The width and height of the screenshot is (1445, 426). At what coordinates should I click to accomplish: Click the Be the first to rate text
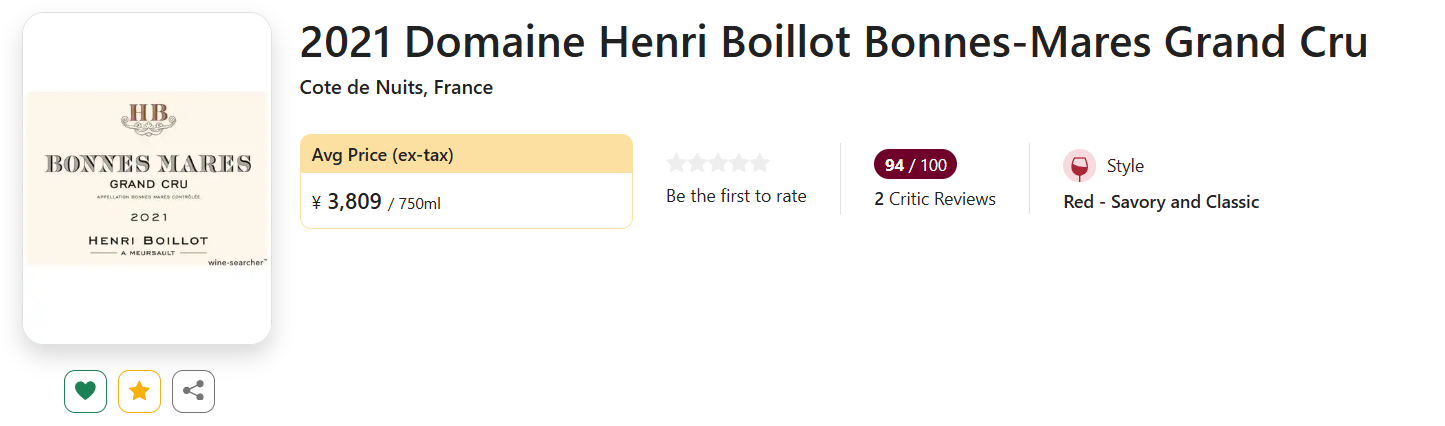coord(736,196)
